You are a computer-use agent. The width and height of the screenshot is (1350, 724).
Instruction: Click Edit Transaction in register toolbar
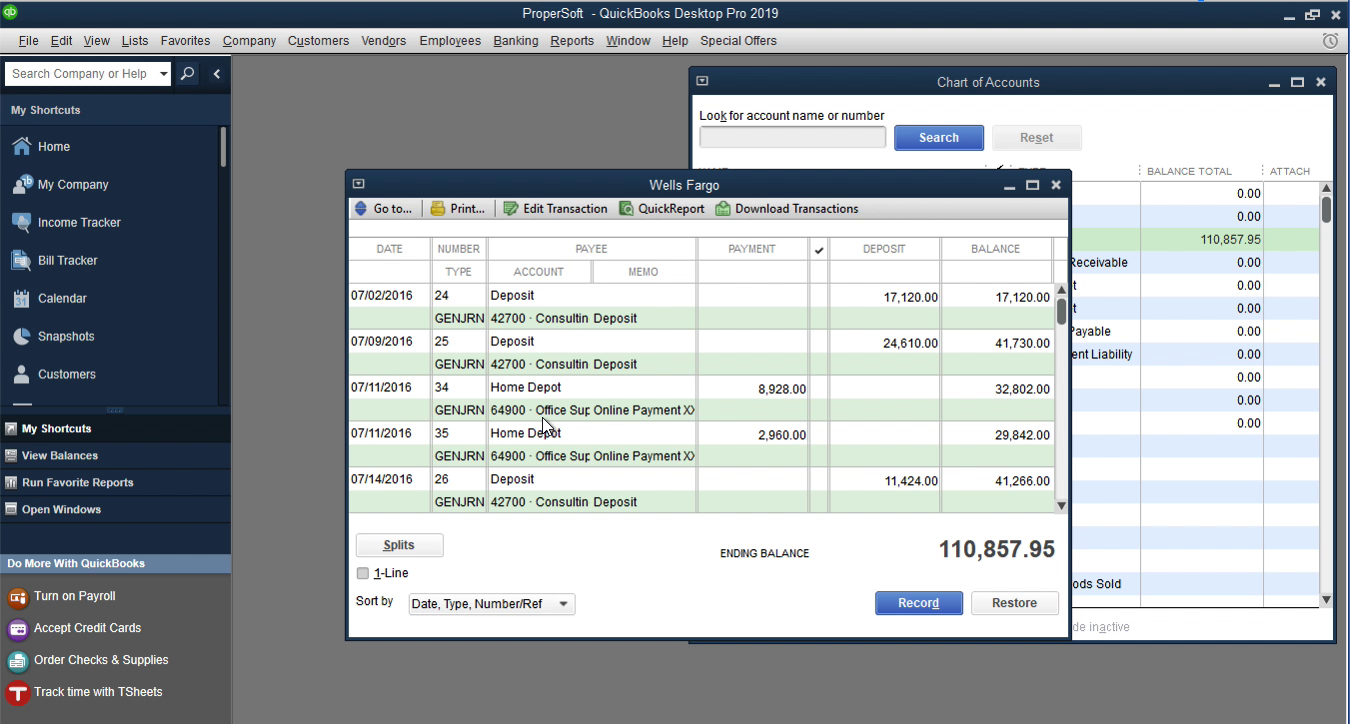[x=555, y=208]
